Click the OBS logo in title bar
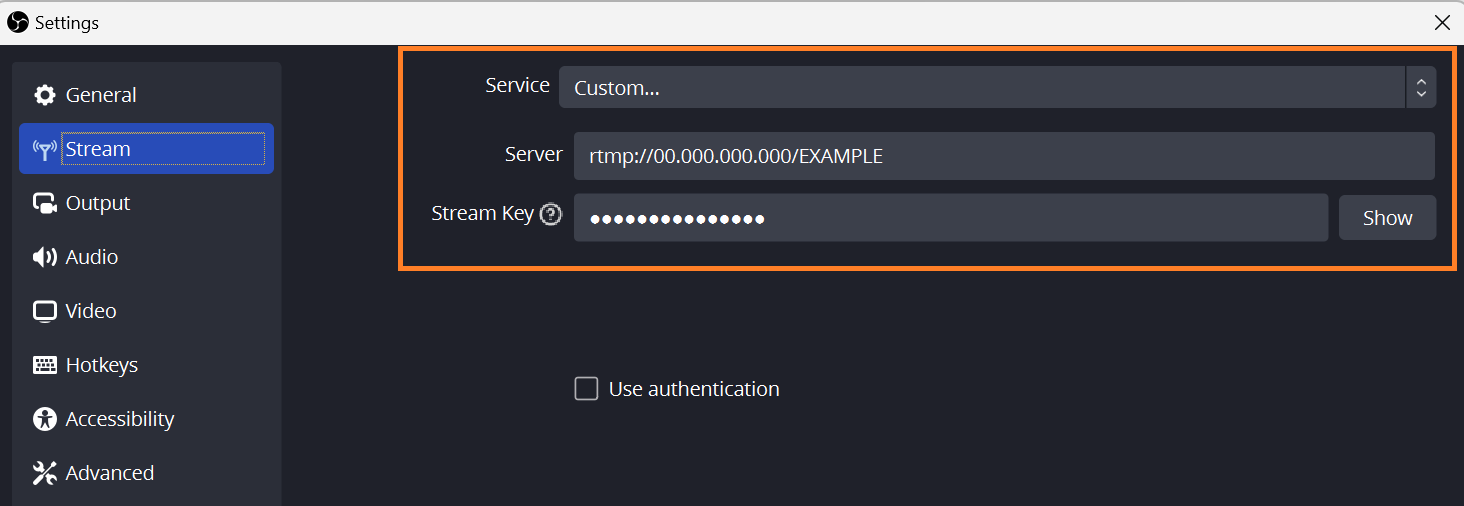 [x=18, y=22]
